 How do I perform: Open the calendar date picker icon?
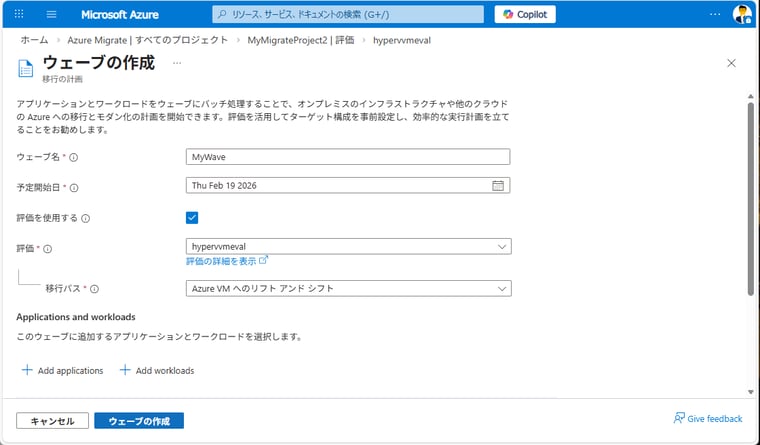(498, 185)
